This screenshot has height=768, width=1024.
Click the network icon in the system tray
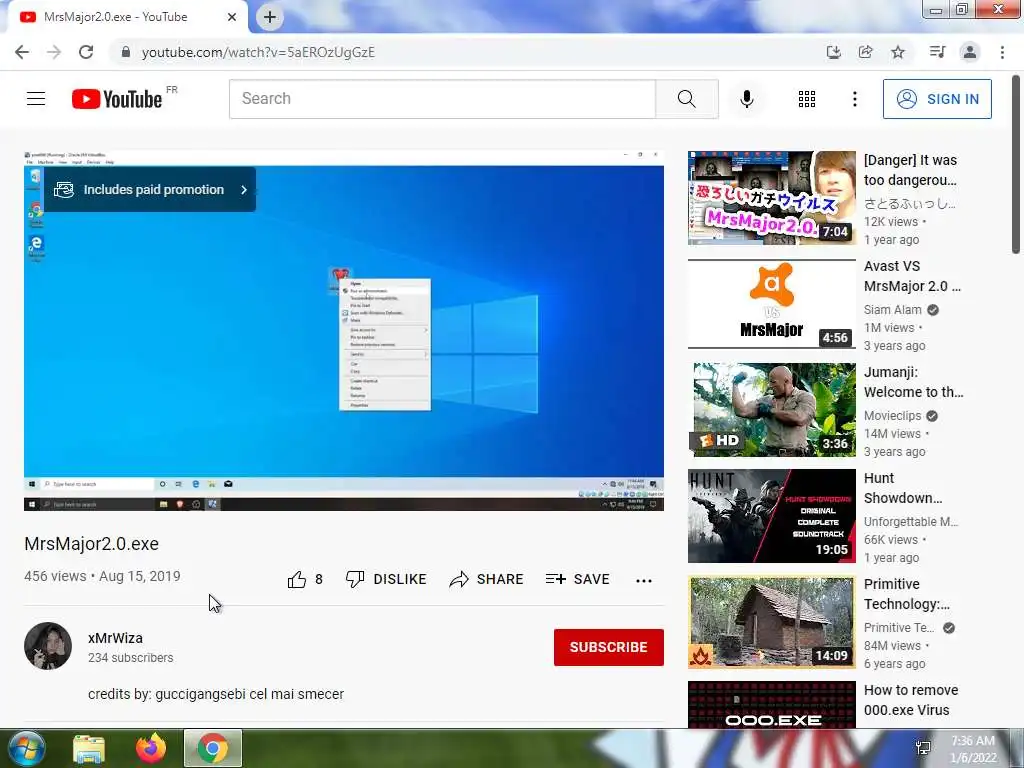pyautogui.click(x=923, y=748)
